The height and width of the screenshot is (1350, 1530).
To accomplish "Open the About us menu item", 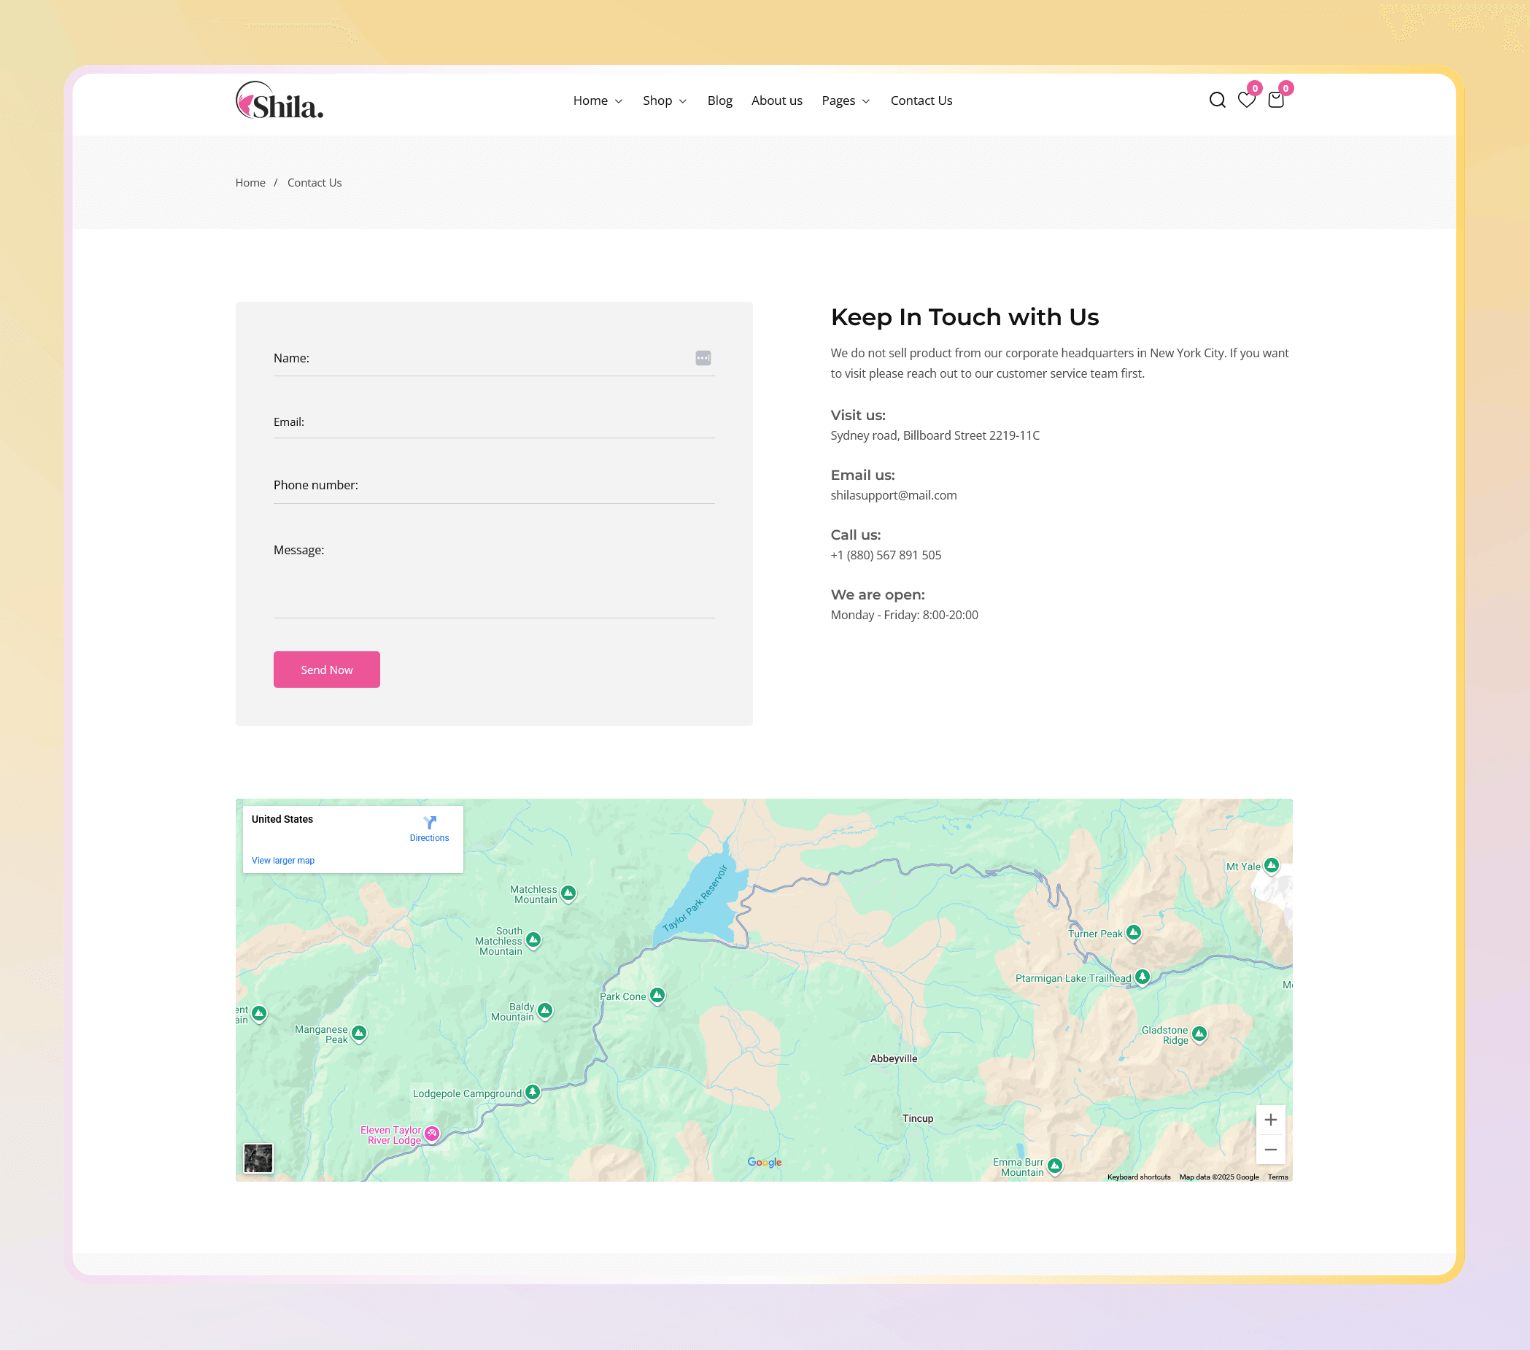I will click(x=777, y=101).
